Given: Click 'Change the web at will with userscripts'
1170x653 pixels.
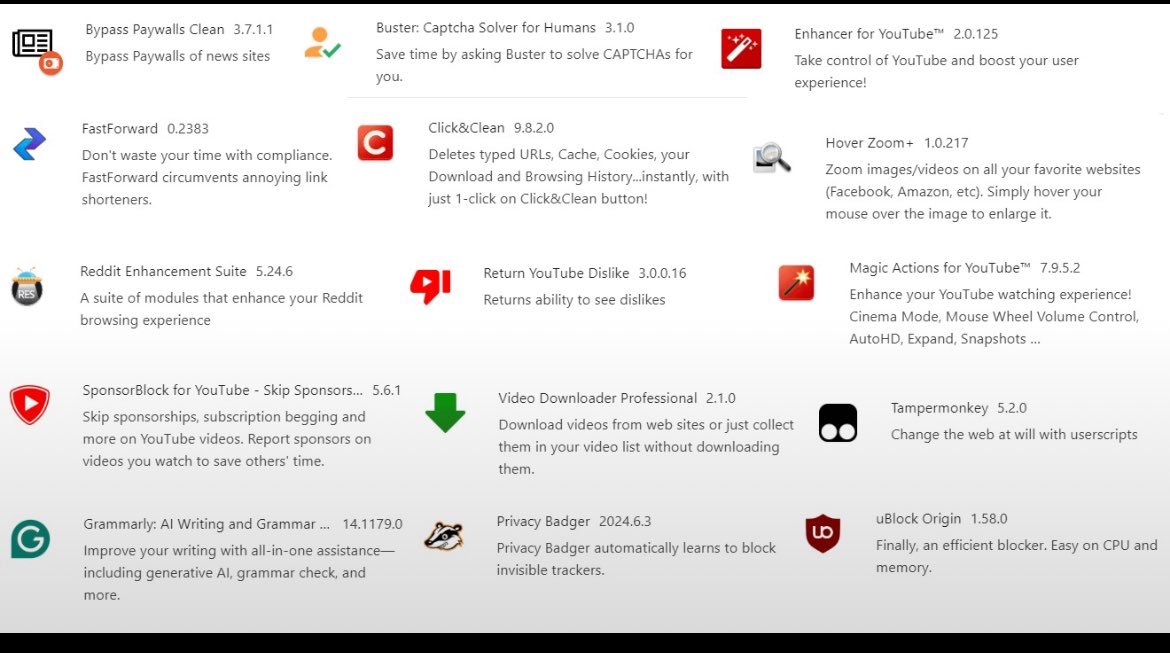Looking at the screenshot, I should [x=1014, y=434].
